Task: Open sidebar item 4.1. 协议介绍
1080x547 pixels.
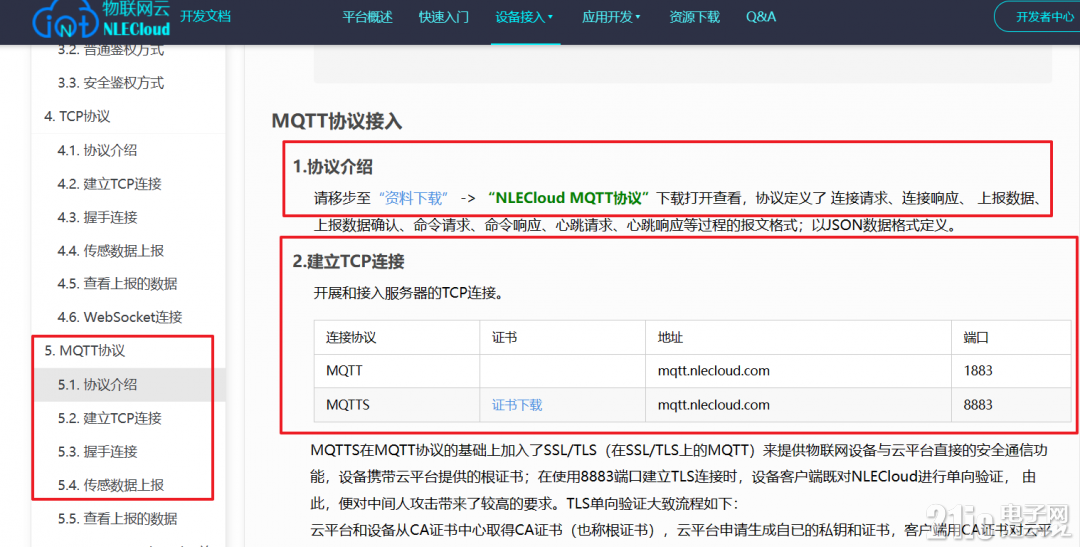Action: click(x=97, y=150)
